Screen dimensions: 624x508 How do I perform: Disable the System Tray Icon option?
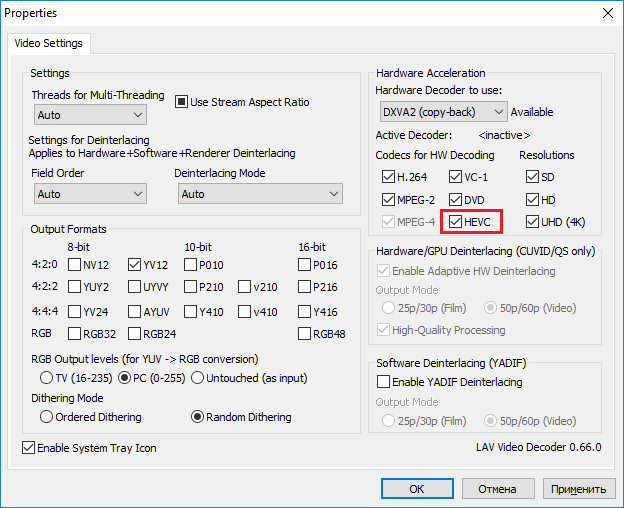[28, 448]
